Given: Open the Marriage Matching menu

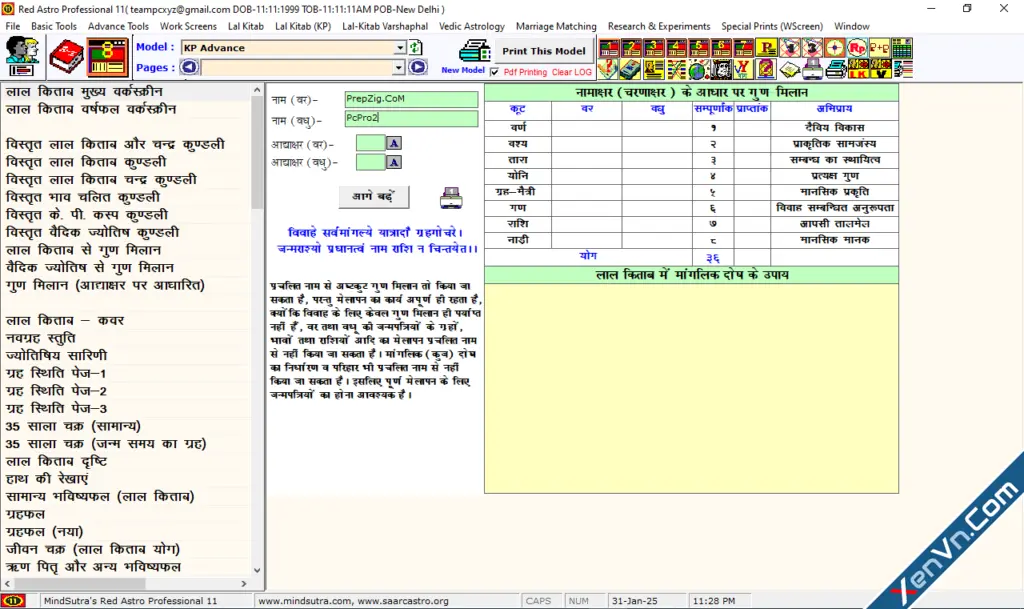Looking at the screenshot, I should click(x=556, y=26).
